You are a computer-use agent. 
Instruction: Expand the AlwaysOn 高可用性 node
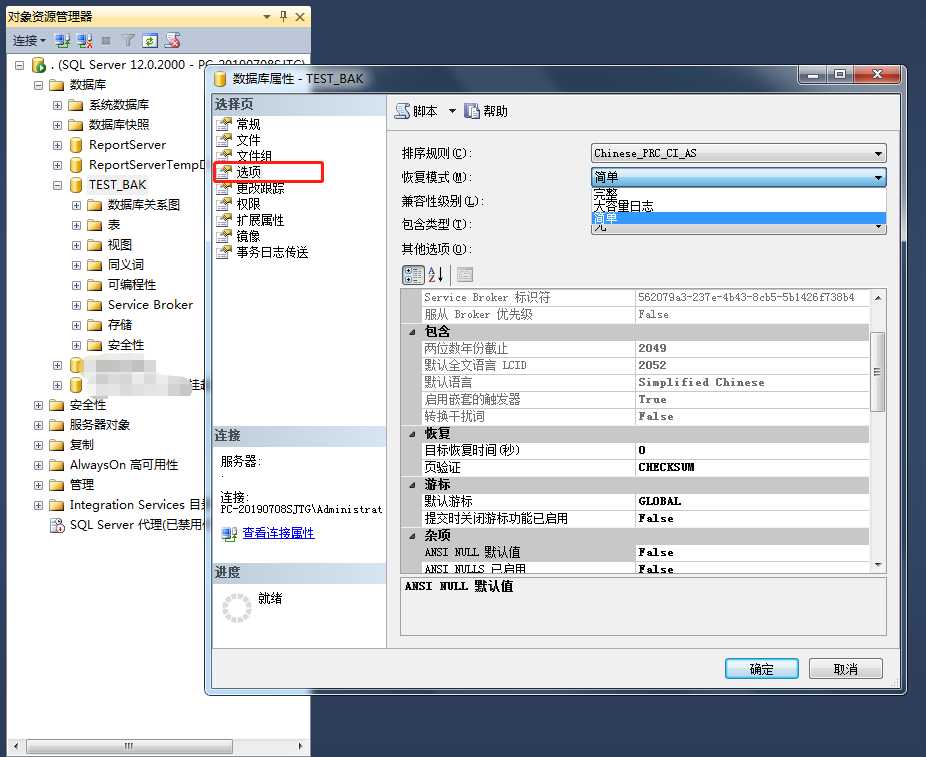(38, 465)
